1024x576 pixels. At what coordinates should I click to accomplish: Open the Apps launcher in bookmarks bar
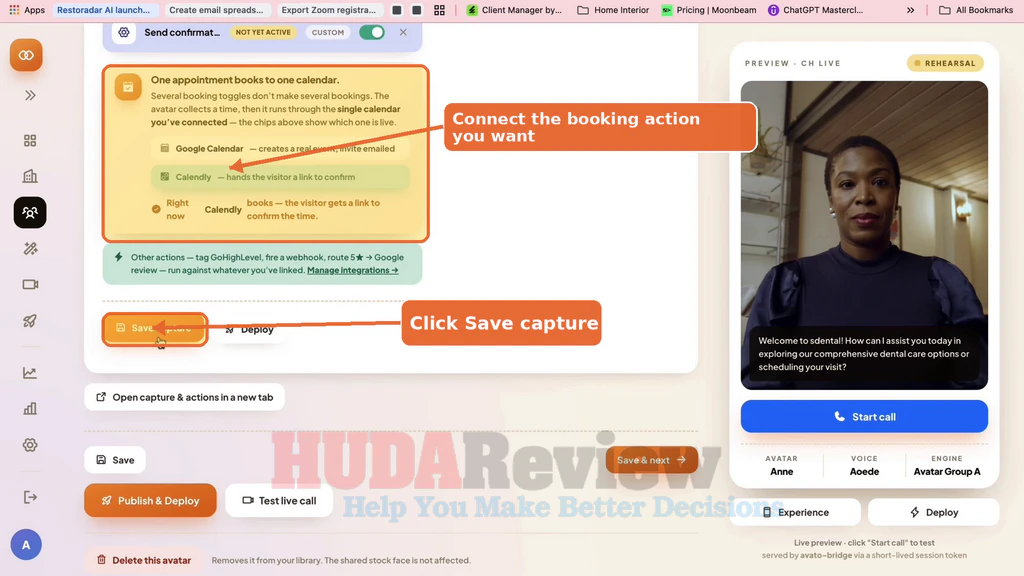click(27, 10)
